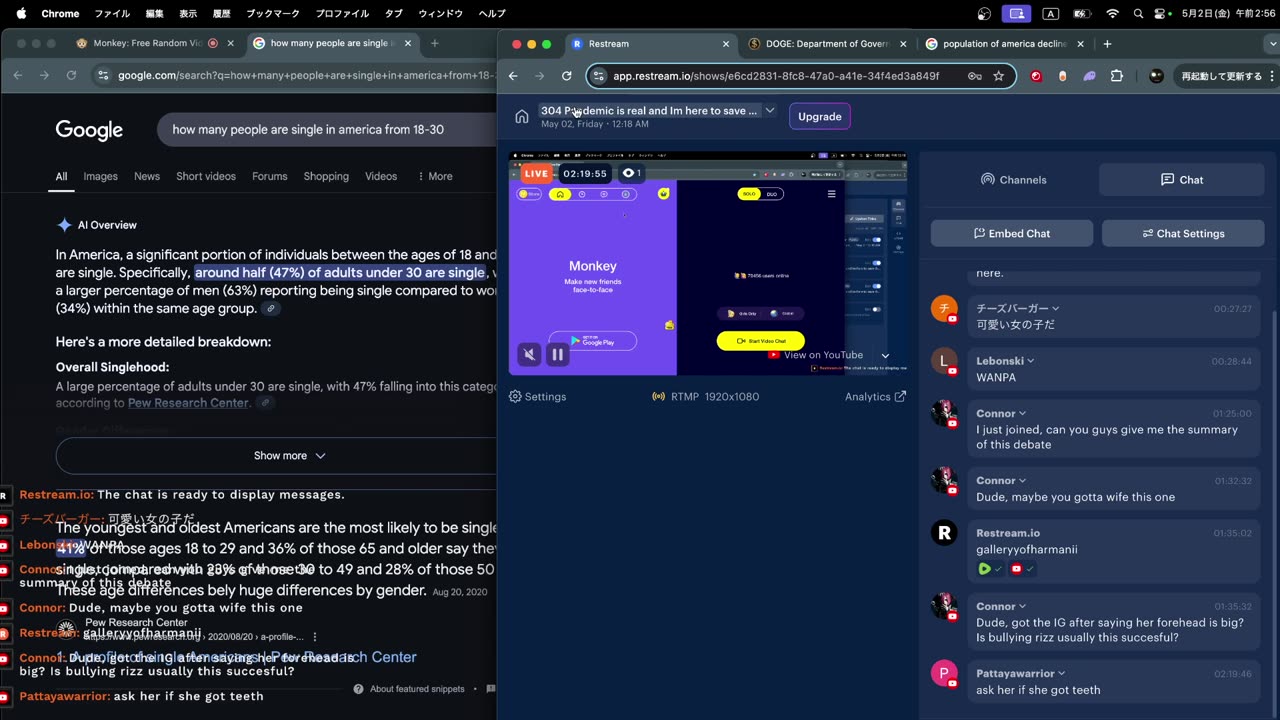Open result menu next to Pew Research URL
Viewport: 1280px width, 720px height.
point(315,636)
